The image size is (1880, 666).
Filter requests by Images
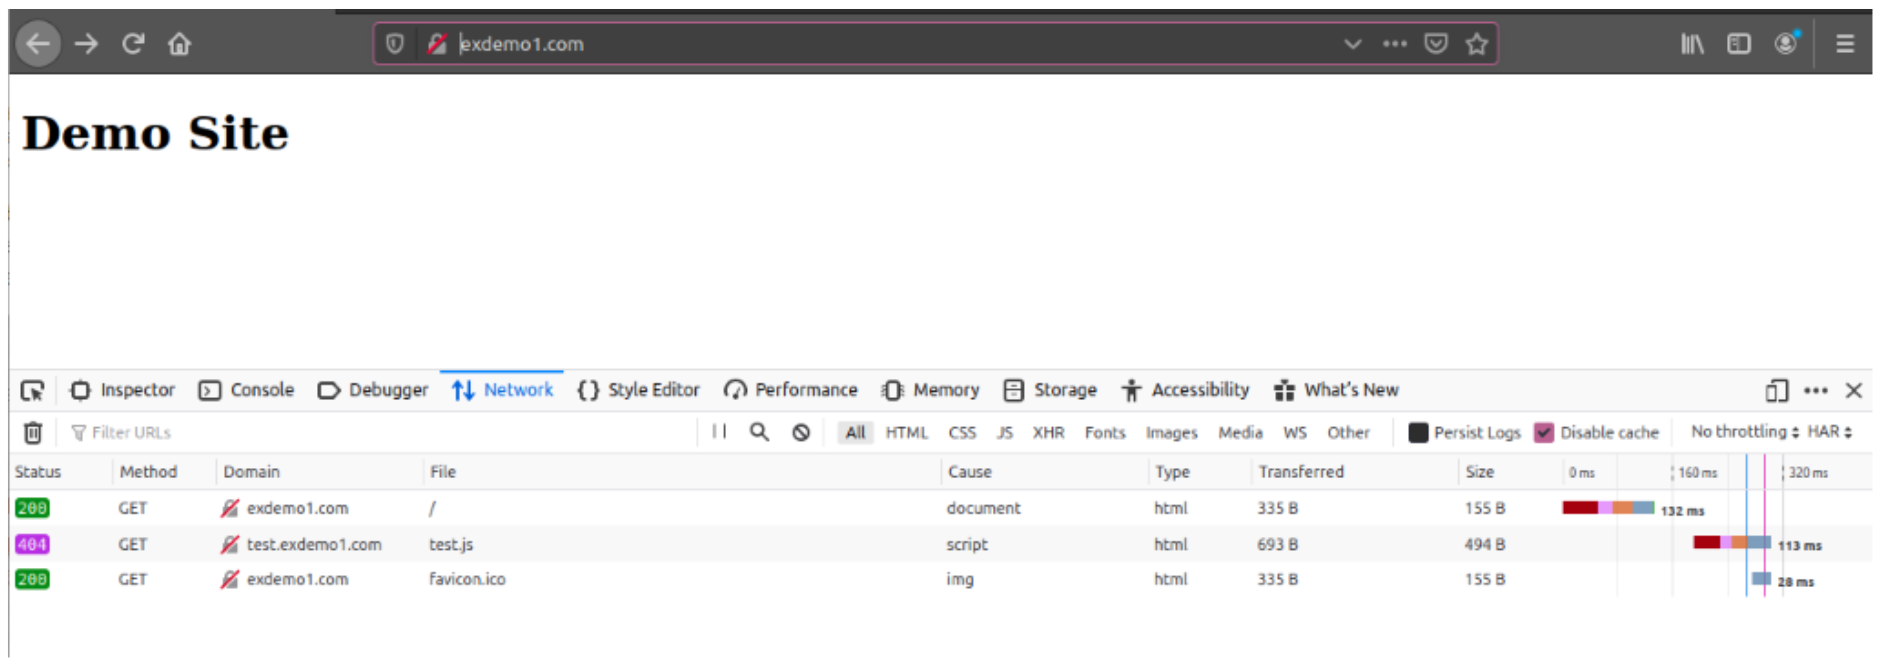(1171, 432)
